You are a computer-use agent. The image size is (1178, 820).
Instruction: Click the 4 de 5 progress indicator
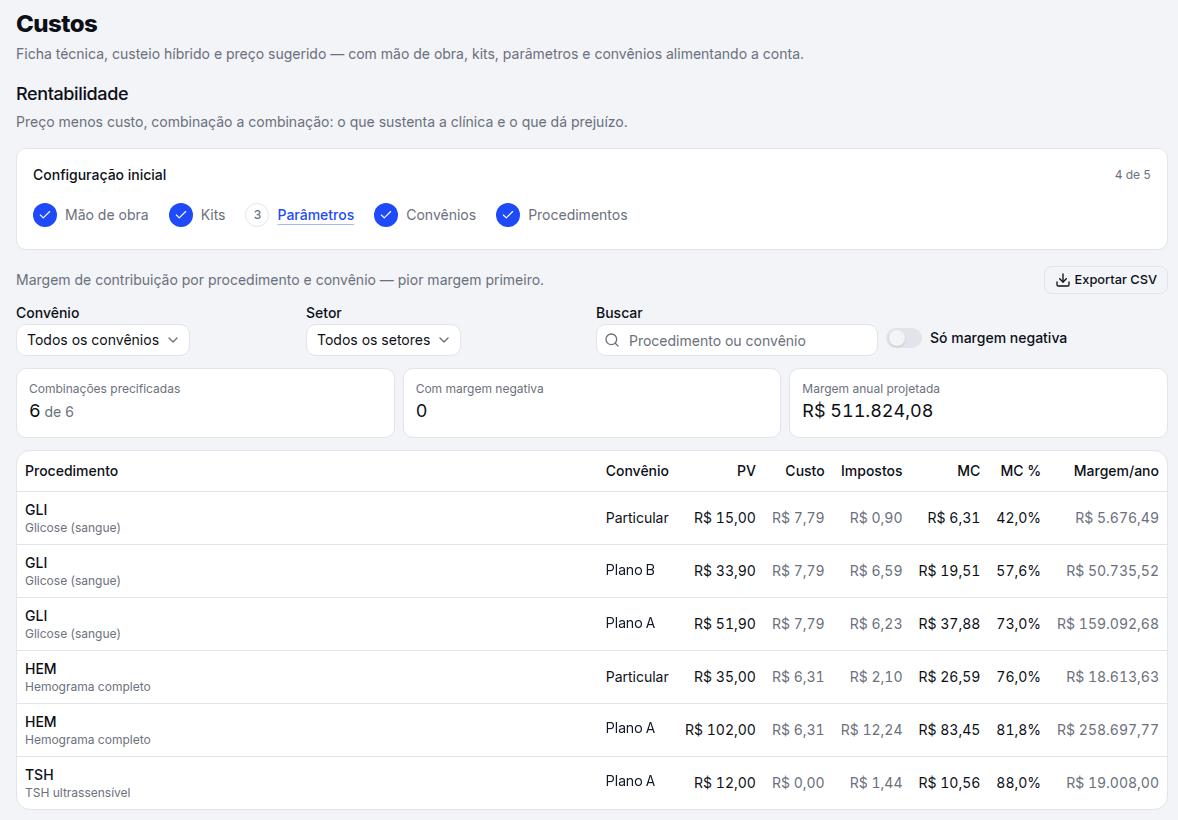coord(1132,175)
